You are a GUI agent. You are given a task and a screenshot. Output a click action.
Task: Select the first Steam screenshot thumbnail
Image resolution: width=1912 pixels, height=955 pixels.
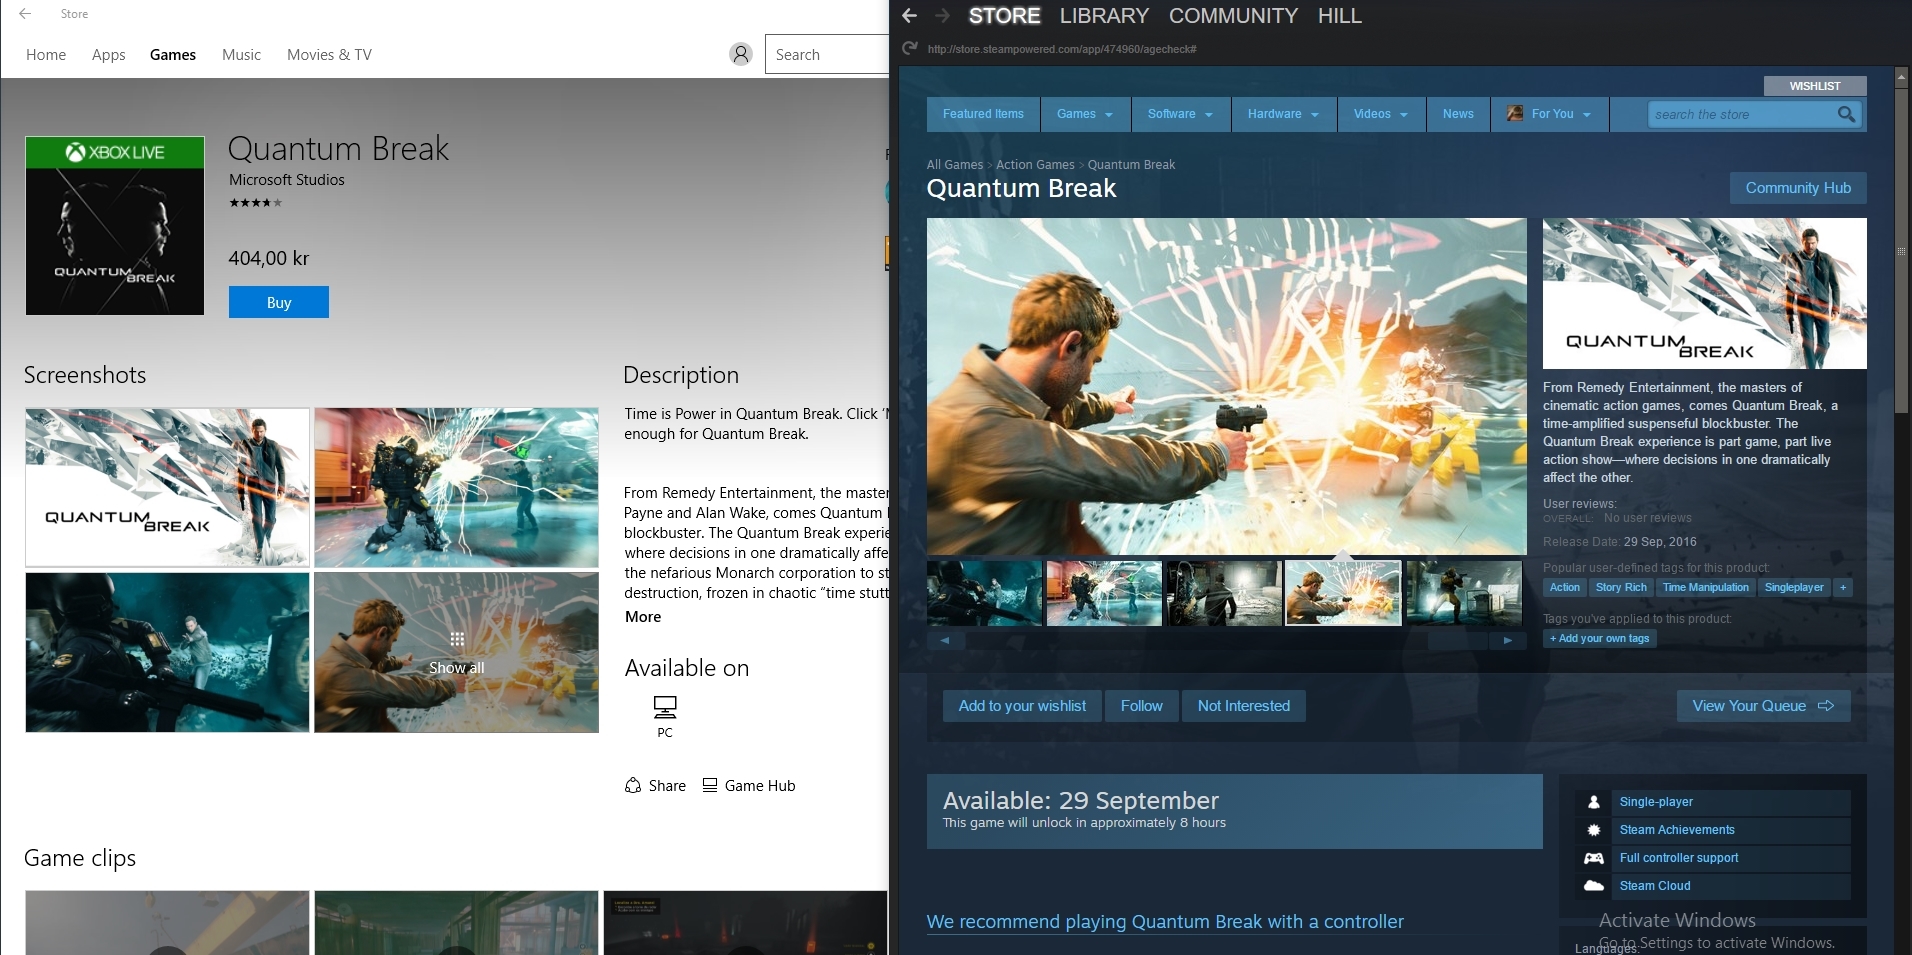[x=984, y=593]
